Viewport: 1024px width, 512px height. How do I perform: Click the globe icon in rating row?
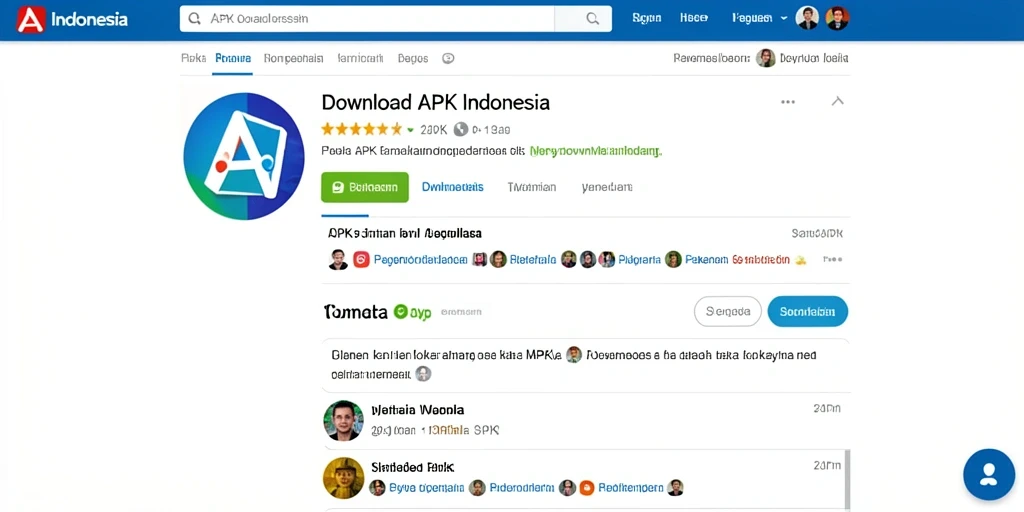point(461,129)
